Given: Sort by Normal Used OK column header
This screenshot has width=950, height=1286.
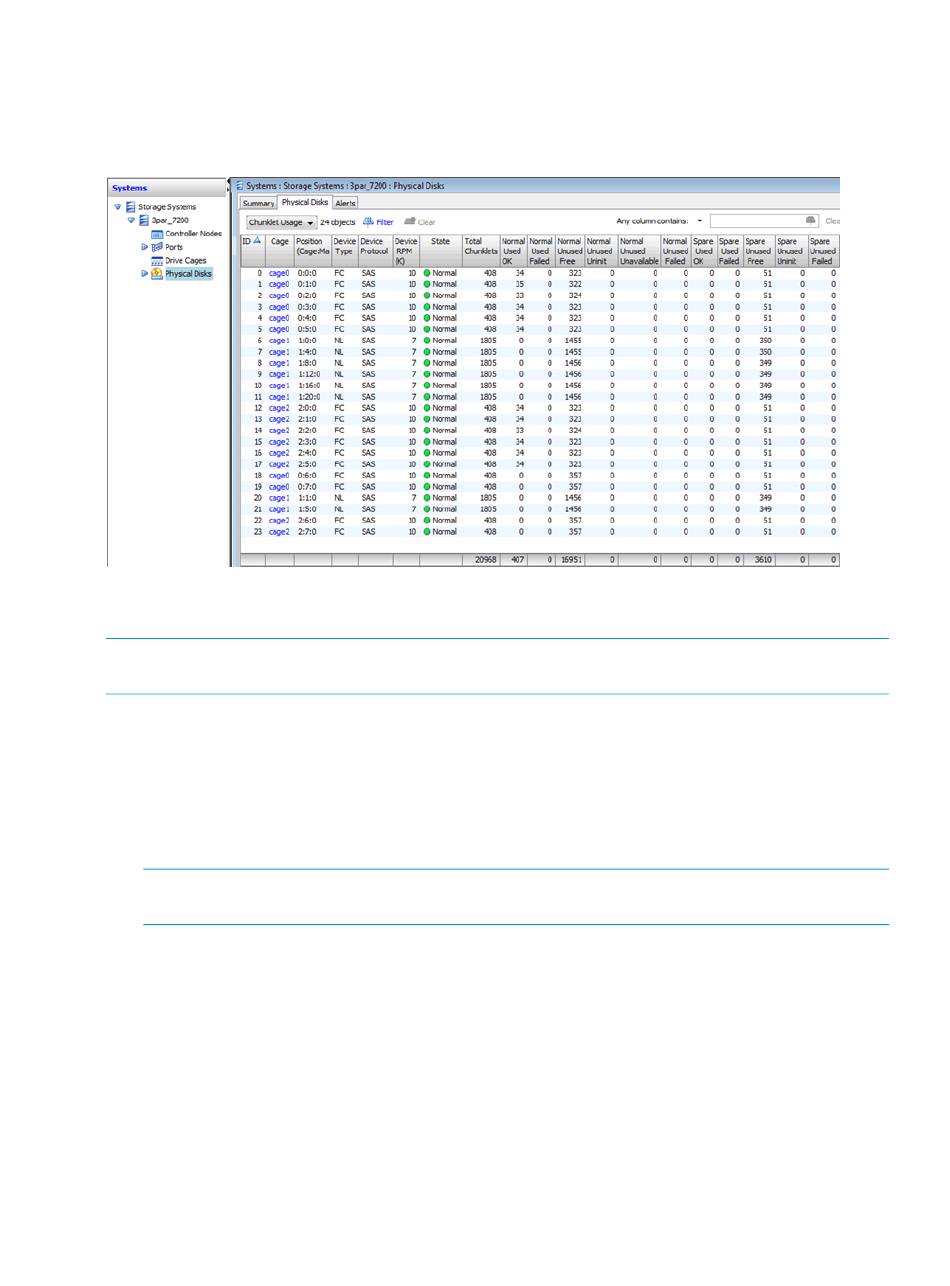Looking at the screenshot, I should (513, 251).
